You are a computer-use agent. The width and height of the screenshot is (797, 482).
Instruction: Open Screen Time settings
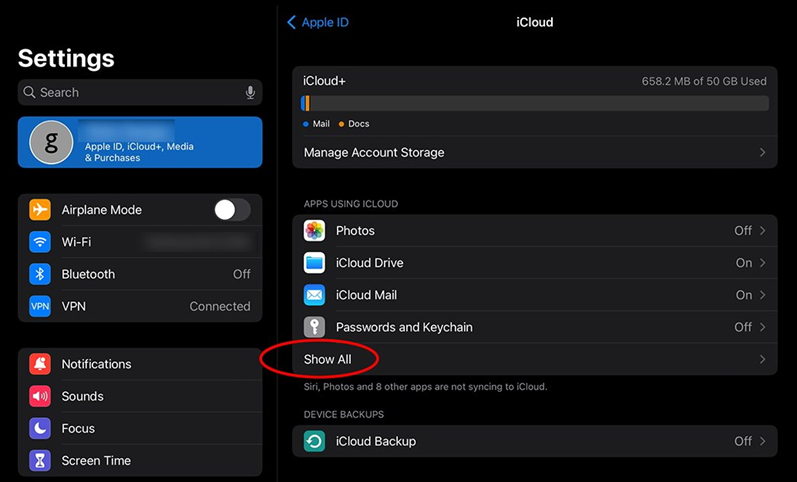pyautogui.click(x=140, y=460)
